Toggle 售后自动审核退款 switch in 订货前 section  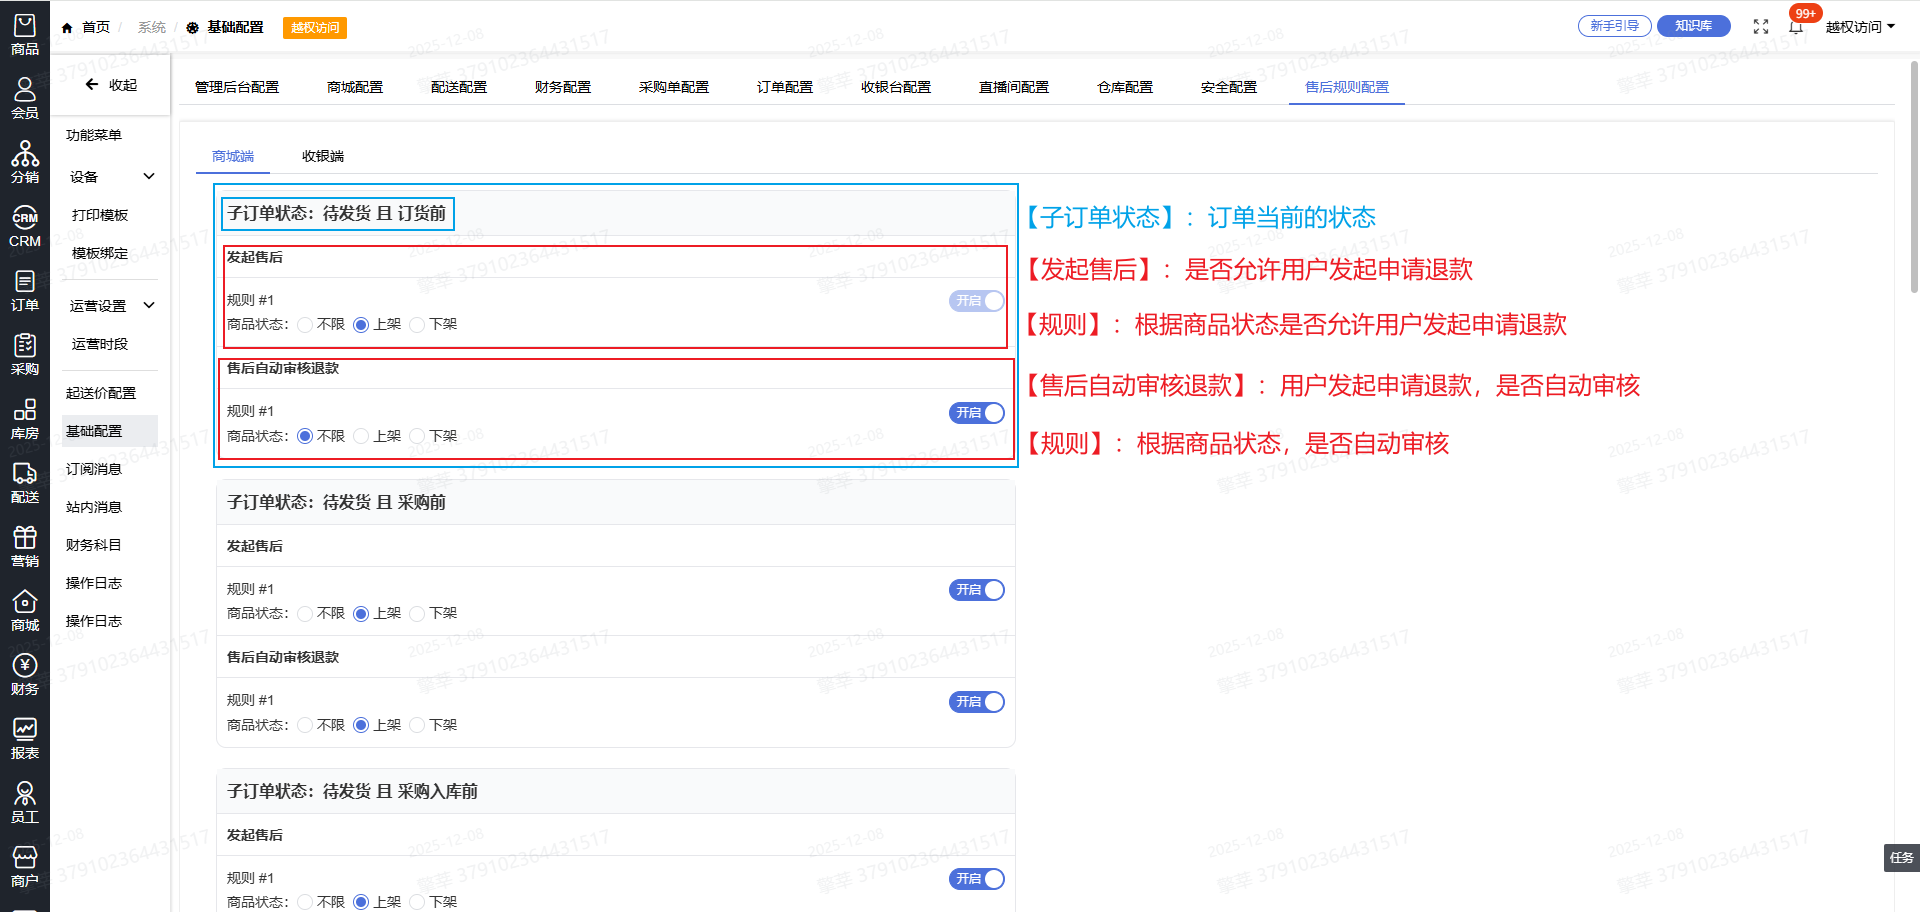pos(976,413)
